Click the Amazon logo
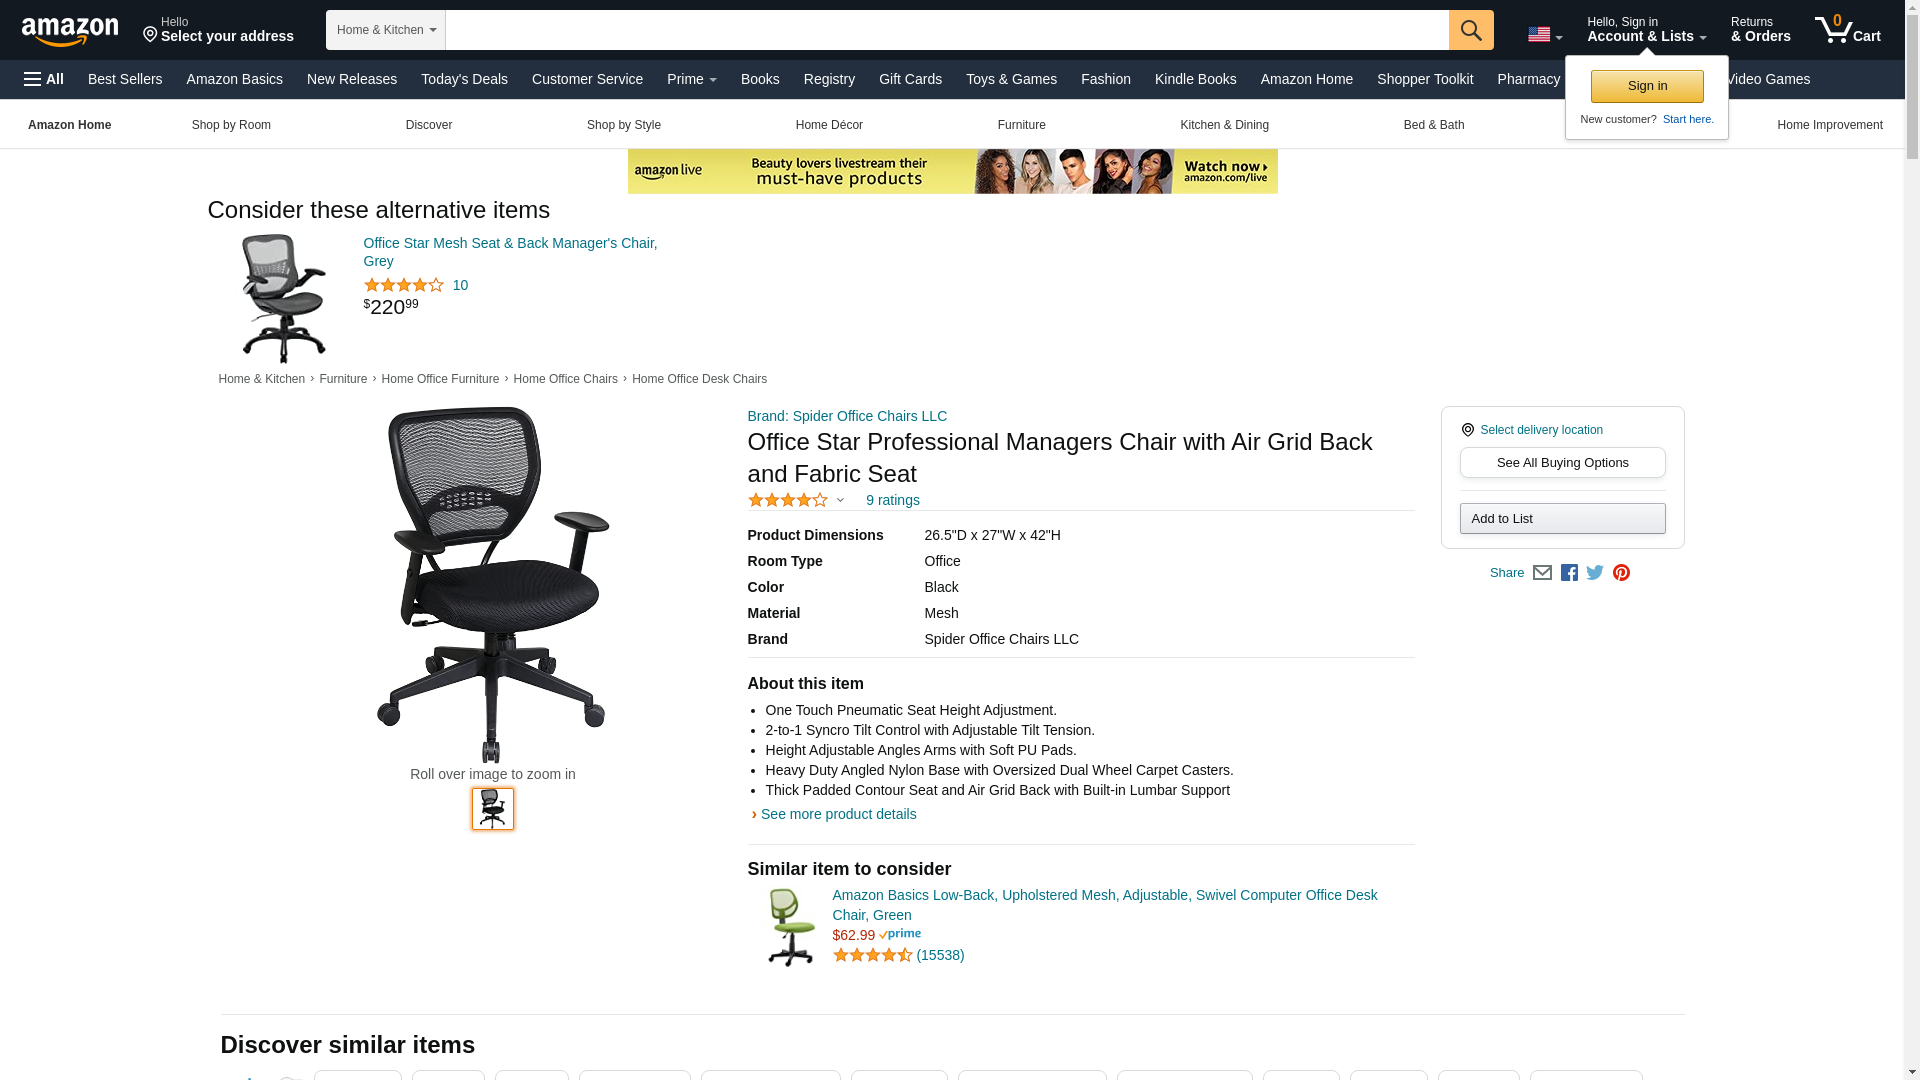The height and width of the screenshot is (1080, 1920). coord(70,31)
